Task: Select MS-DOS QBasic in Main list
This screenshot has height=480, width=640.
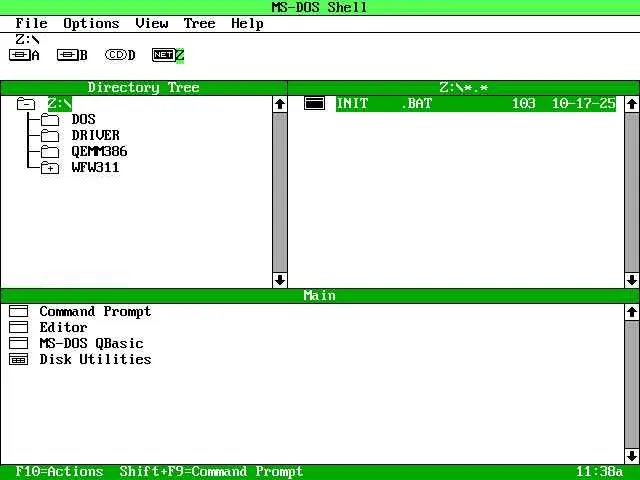Action: pos(91,343)
